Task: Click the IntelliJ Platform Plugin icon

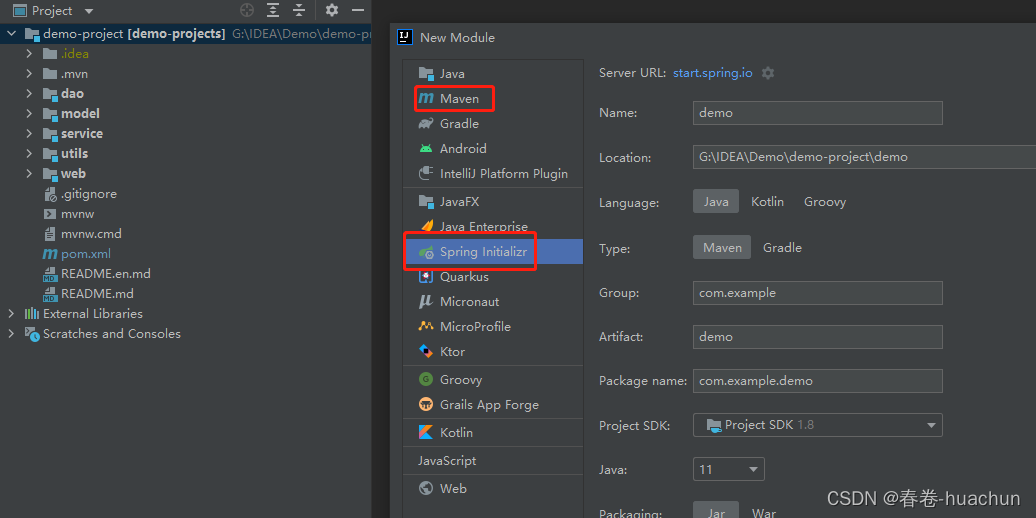Action: coord(426,174)
